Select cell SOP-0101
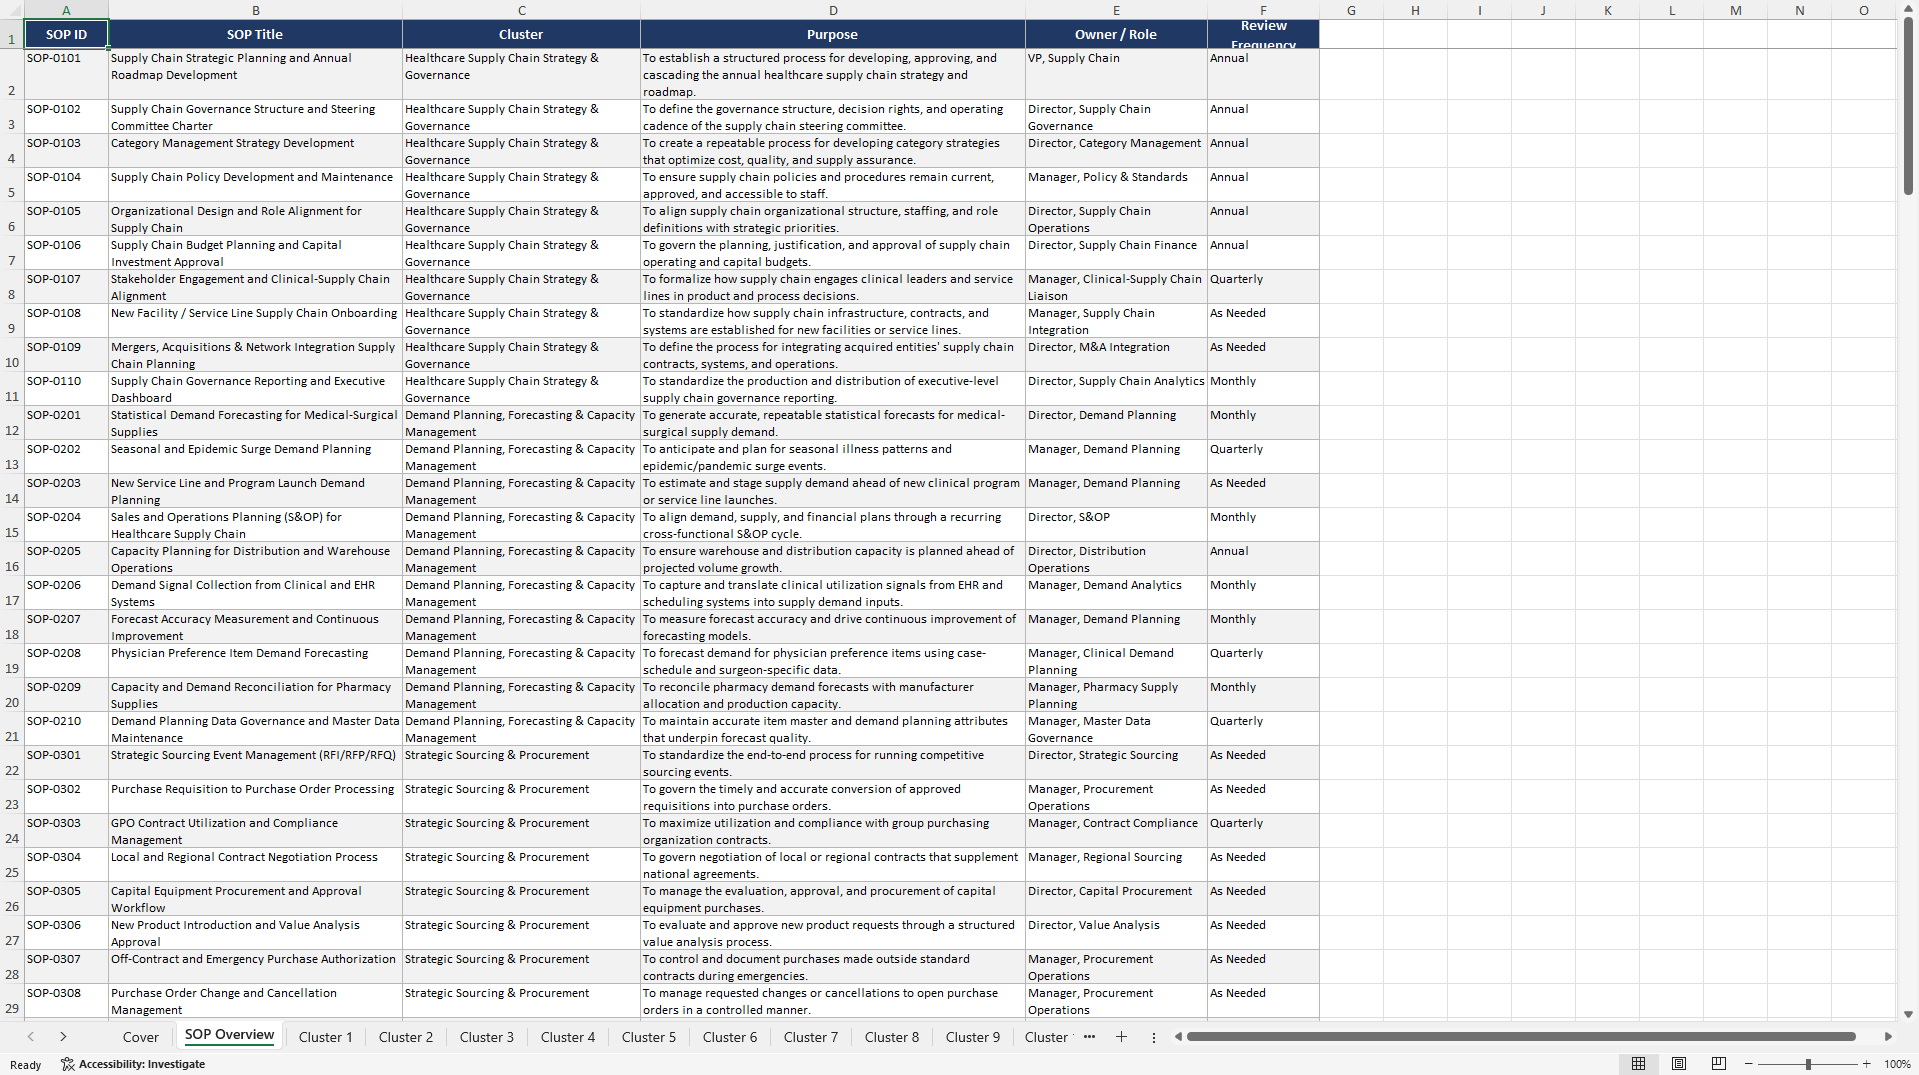The image size is (1919, 1075). 66,74
